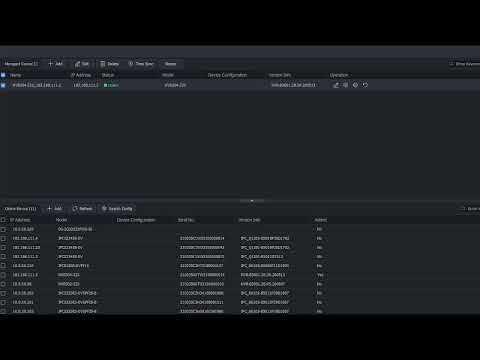Collapse the panel using the center splitter arrow
The width and height of the screenshot is (480, 360).
pos(252,201)
